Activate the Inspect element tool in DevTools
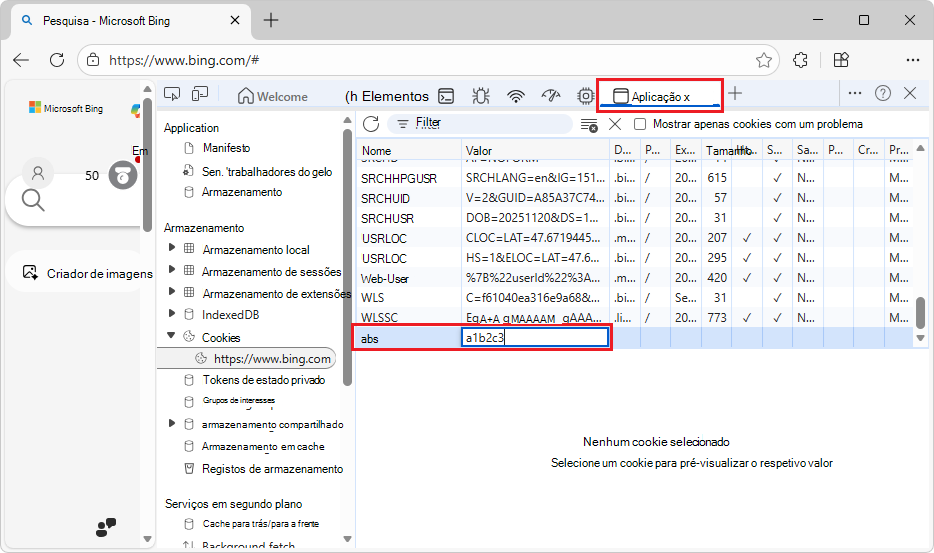The image size is (934, 553). (172, 94)
